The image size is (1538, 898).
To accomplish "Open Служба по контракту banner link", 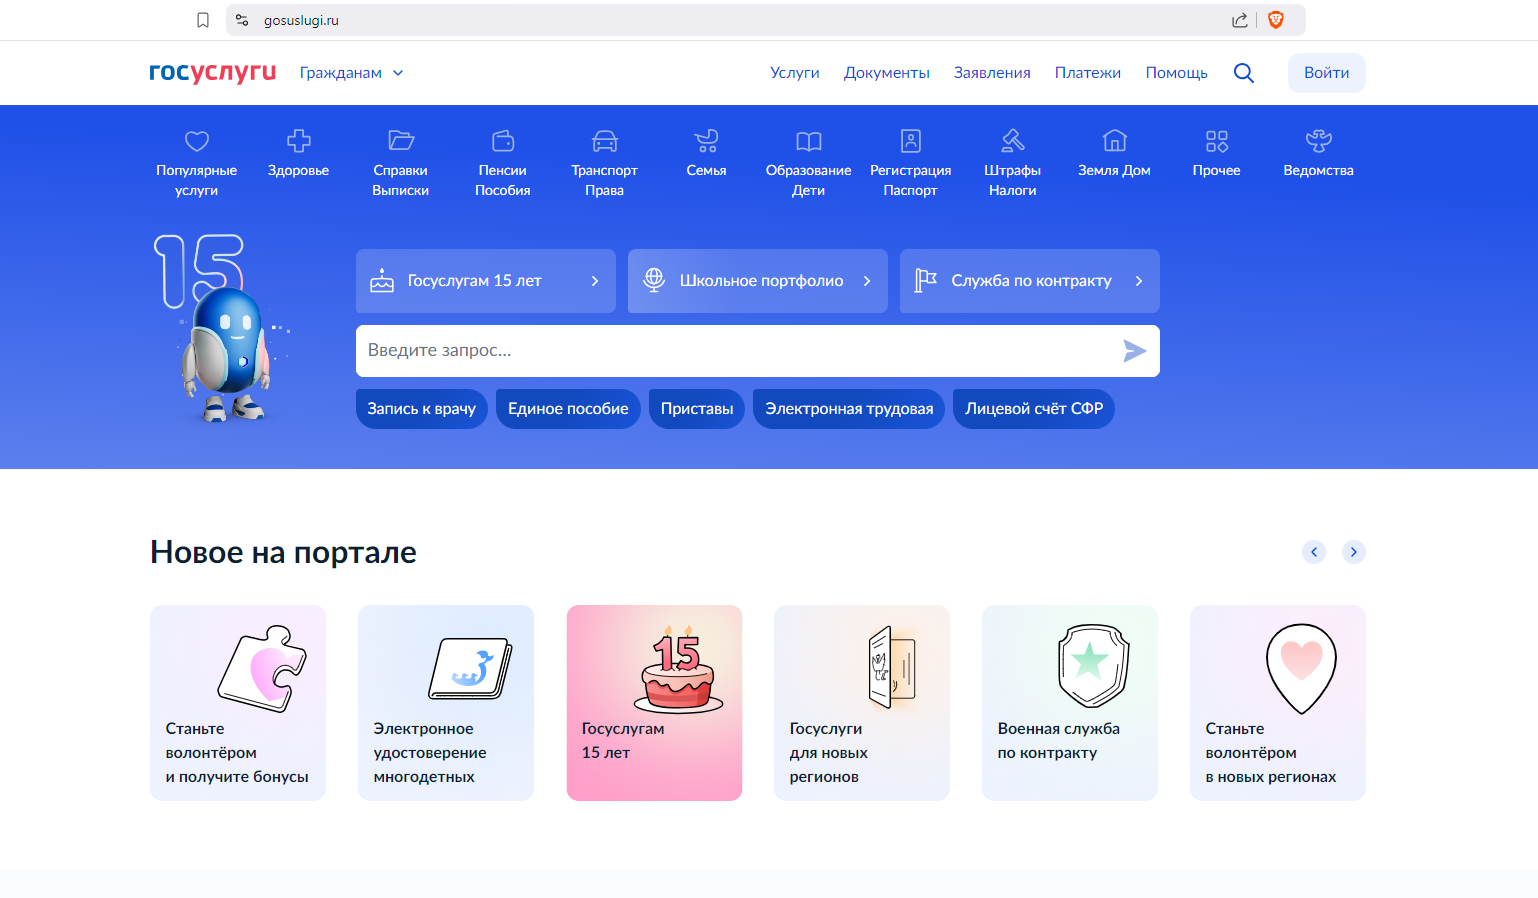I will tap(1029, 281).
